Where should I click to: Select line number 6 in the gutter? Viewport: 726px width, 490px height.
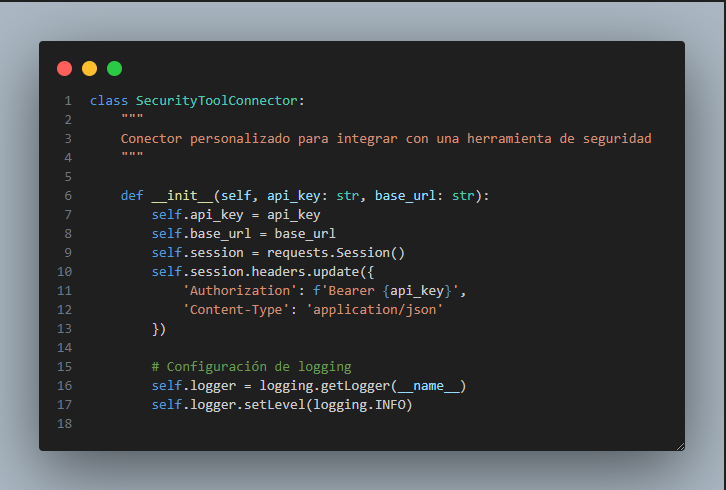coord(67,195)
